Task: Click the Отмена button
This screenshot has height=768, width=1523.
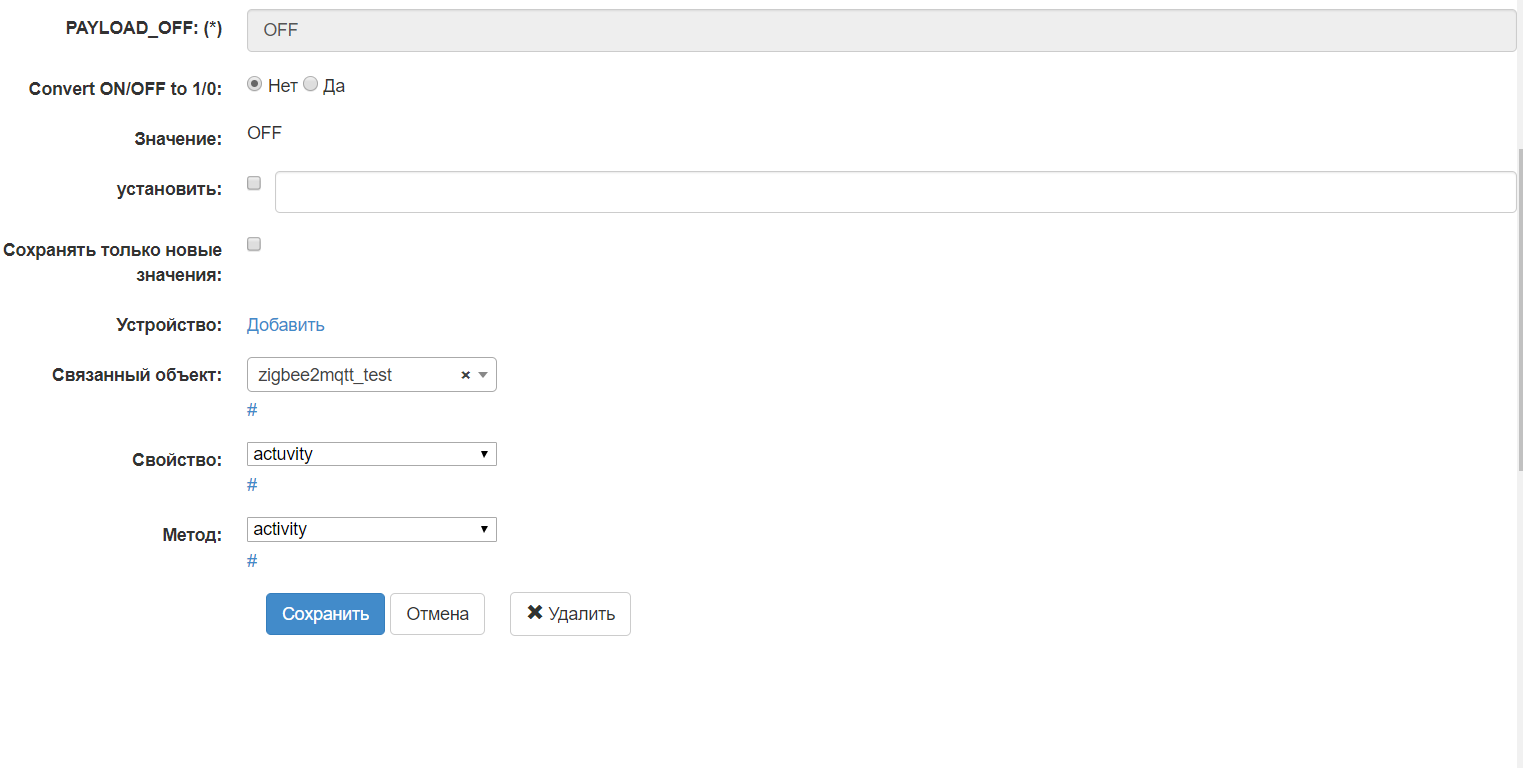Action: click(x=437, y=614)
